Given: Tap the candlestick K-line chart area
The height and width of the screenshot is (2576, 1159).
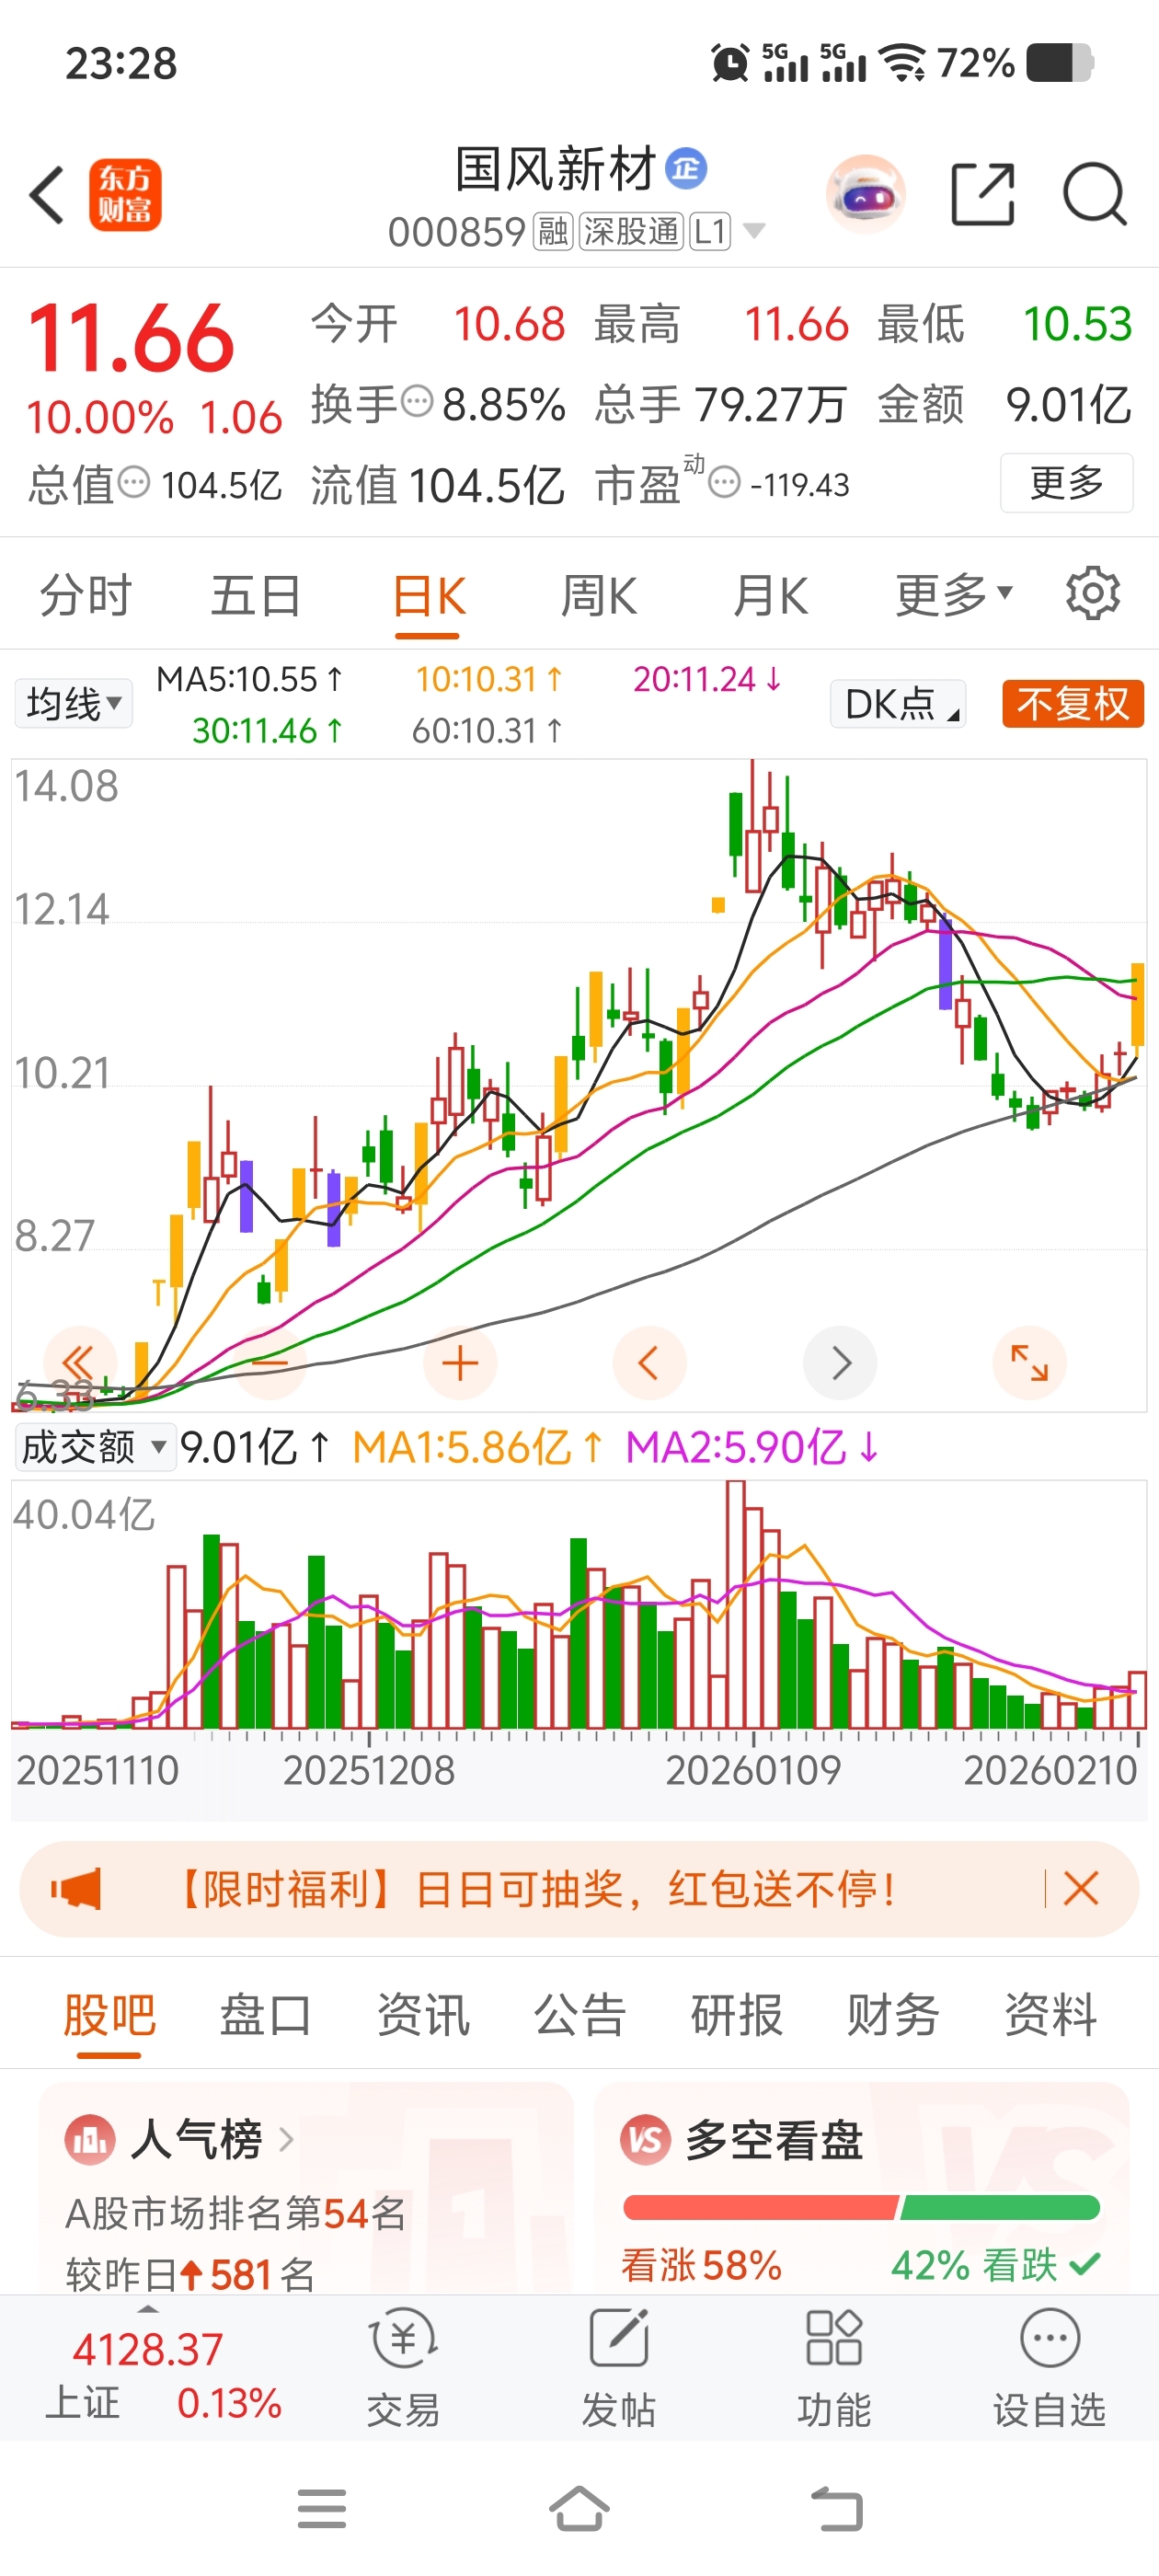Looking at the screenshot, I should point(579,1085).
